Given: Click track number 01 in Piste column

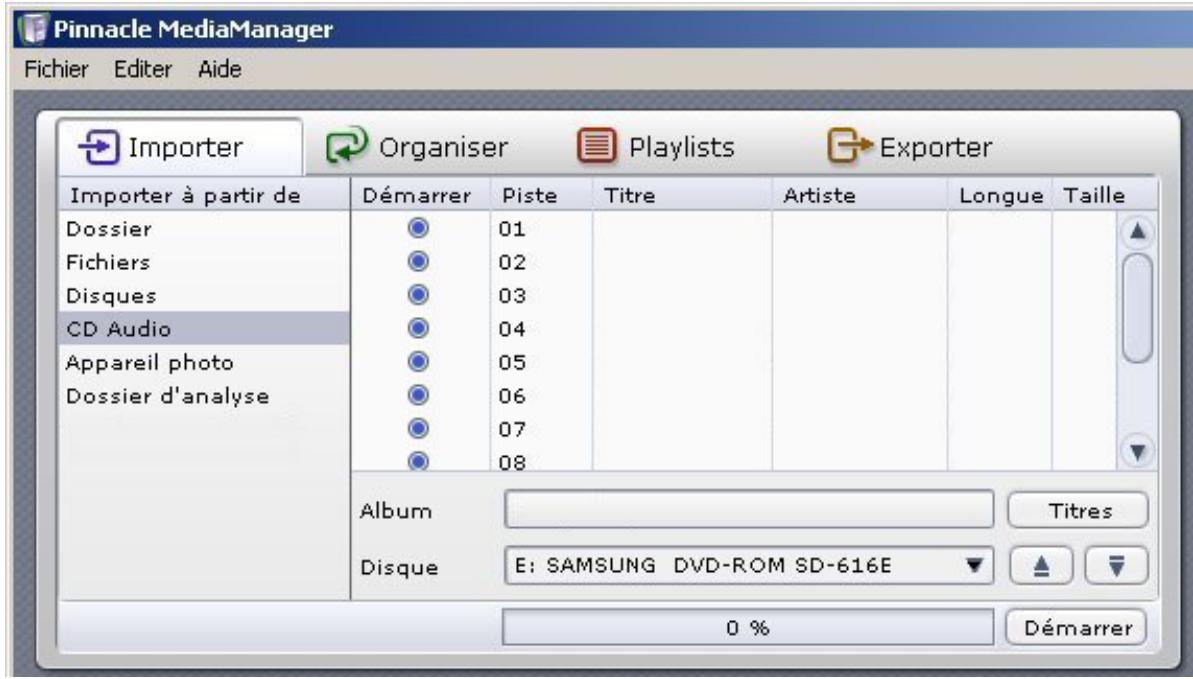Looking at the screenshot, I should pos(512,229).
